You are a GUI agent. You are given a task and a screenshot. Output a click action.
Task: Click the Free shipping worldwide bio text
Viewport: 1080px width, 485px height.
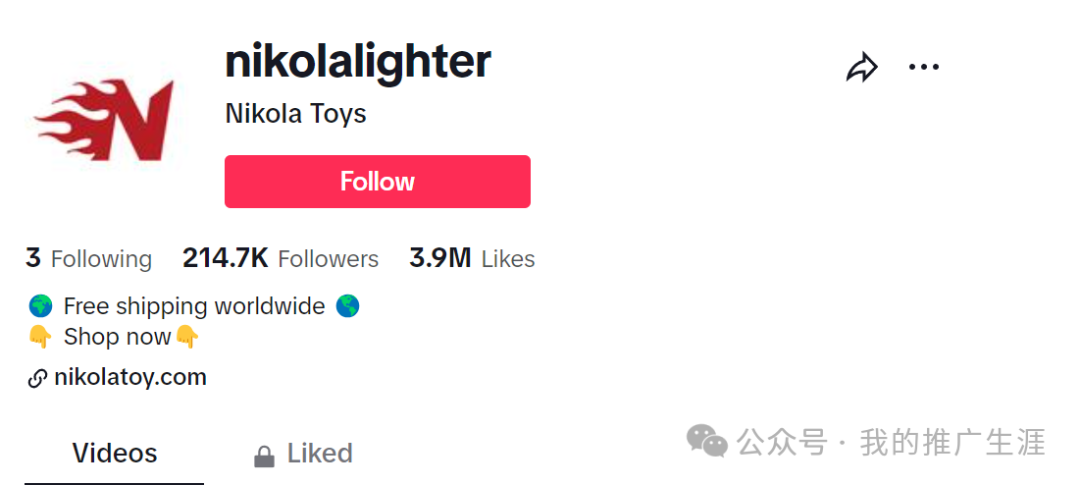pyautogui.click(x=194, y=306)
